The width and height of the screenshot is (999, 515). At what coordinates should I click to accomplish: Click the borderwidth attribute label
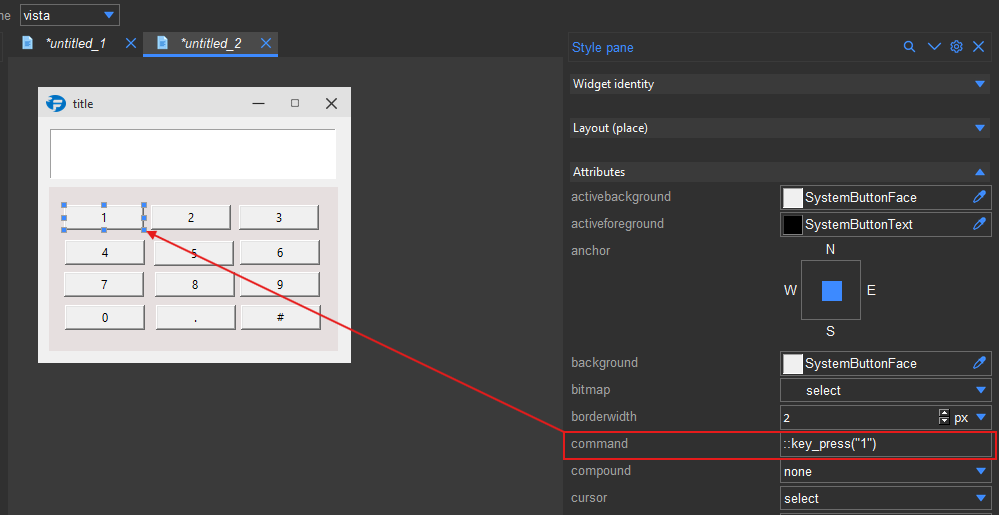point(604,417)
